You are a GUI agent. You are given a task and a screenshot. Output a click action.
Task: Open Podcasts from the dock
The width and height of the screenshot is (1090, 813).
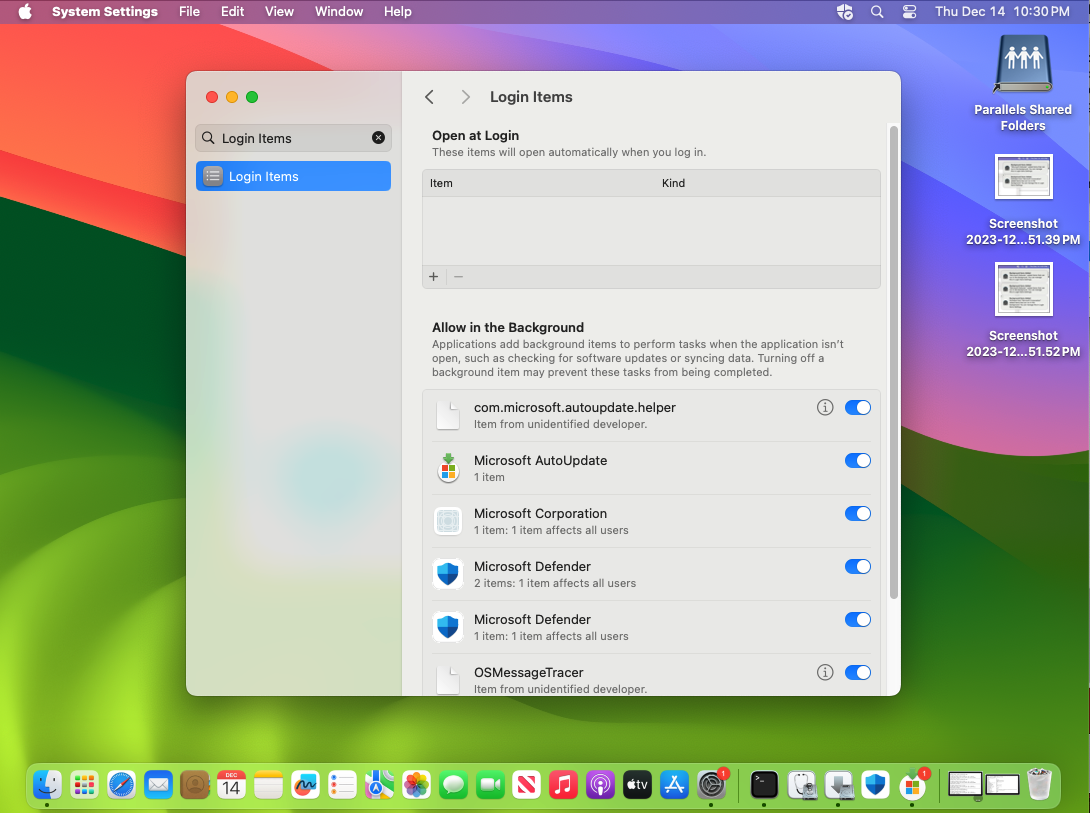coord(600,785)
